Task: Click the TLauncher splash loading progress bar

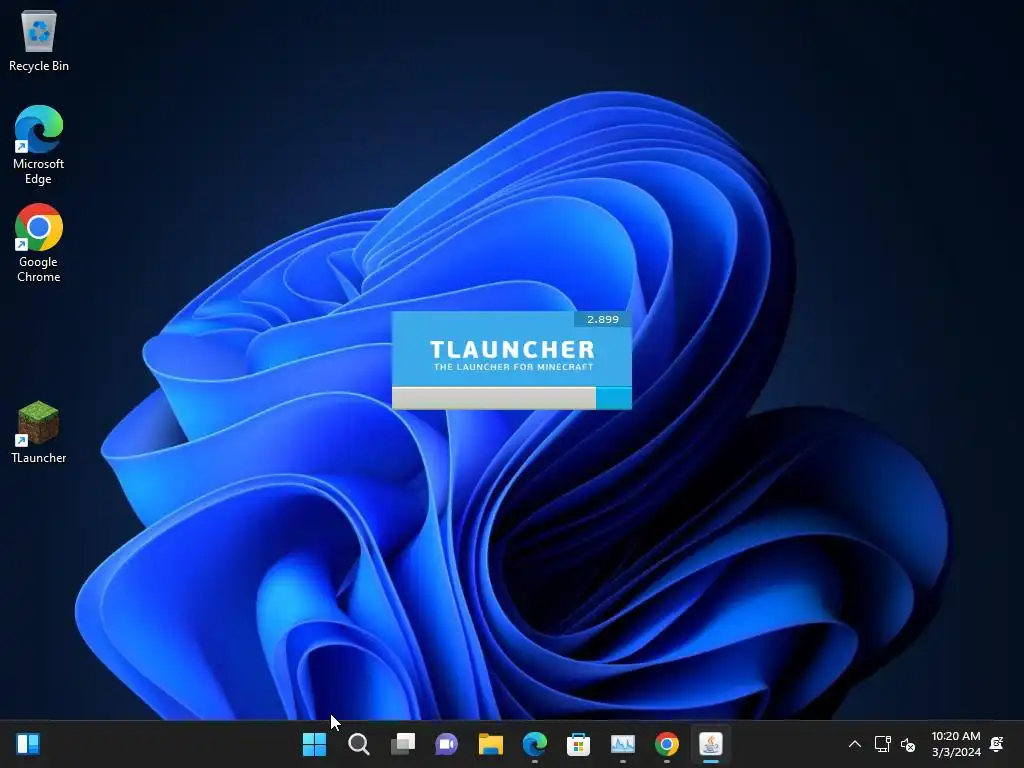Action: pos(511,398)
